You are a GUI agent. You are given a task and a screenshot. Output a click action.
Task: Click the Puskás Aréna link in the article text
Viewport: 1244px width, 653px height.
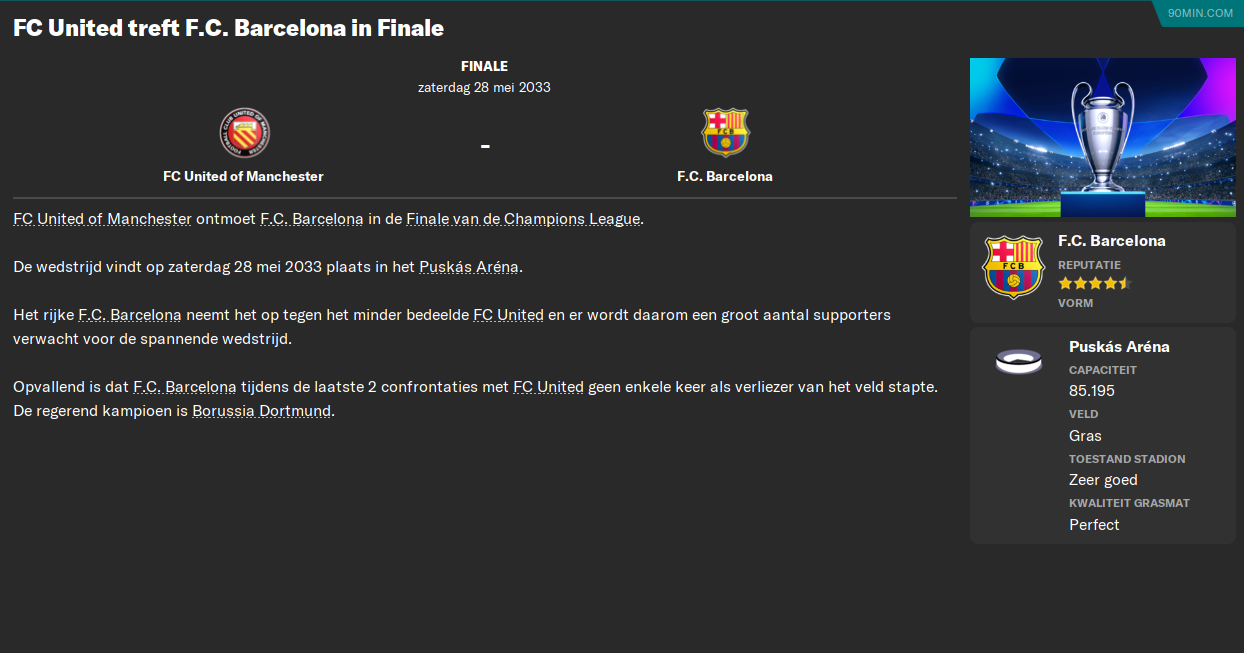[x=469, y=266]
